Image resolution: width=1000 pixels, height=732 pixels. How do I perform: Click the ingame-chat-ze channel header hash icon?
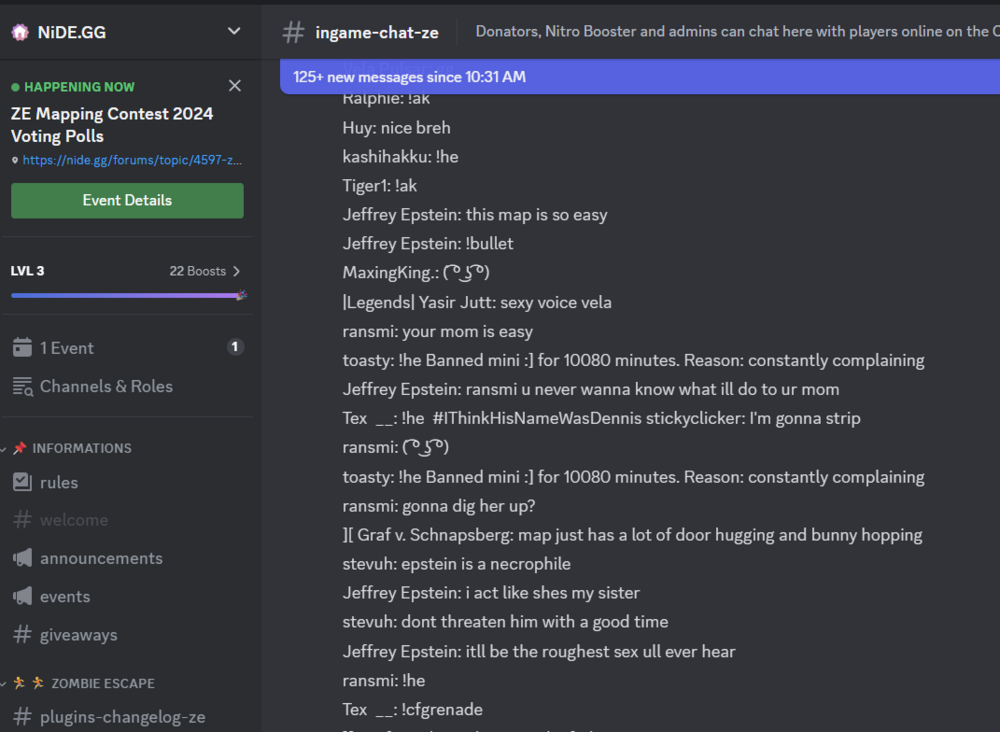pos(293,32)
